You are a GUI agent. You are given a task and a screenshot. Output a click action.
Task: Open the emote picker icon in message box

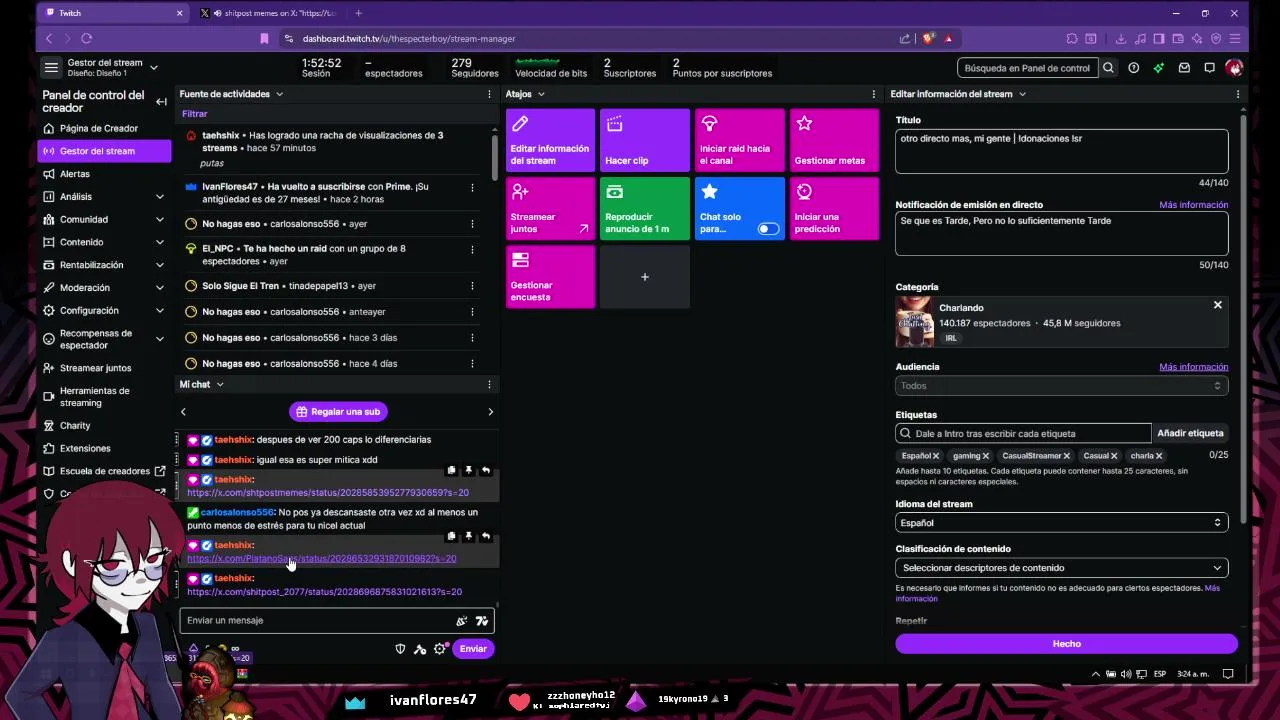click(481, 621)
